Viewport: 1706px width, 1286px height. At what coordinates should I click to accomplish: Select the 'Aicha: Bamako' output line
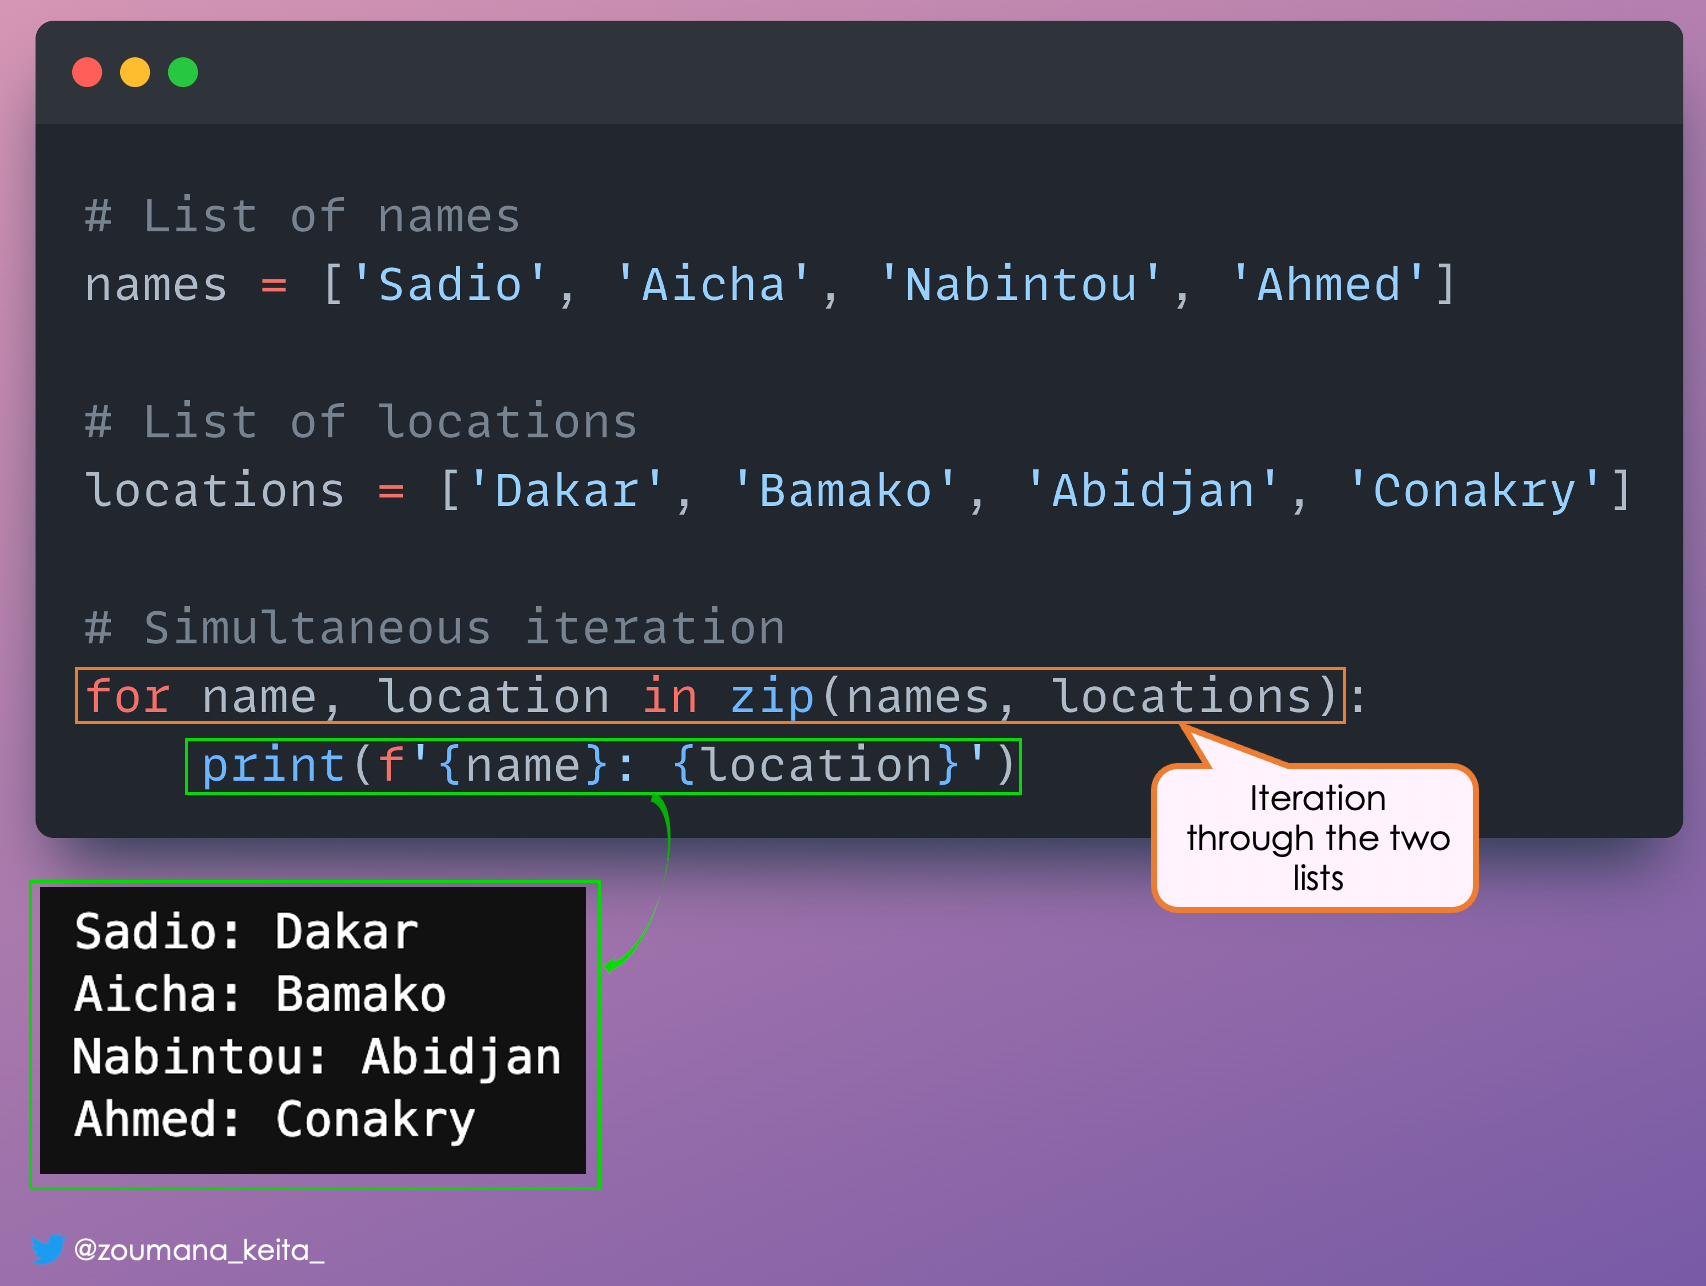[260, 995]
